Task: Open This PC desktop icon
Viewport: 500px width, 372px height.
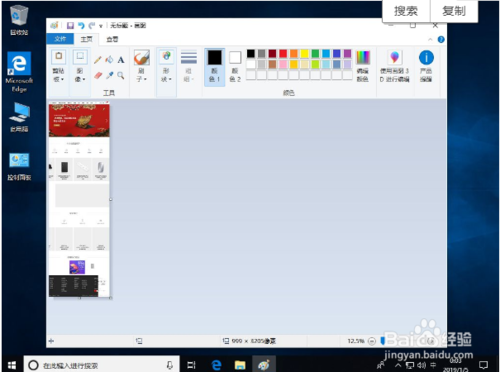Action: click(x=19, y=117)
